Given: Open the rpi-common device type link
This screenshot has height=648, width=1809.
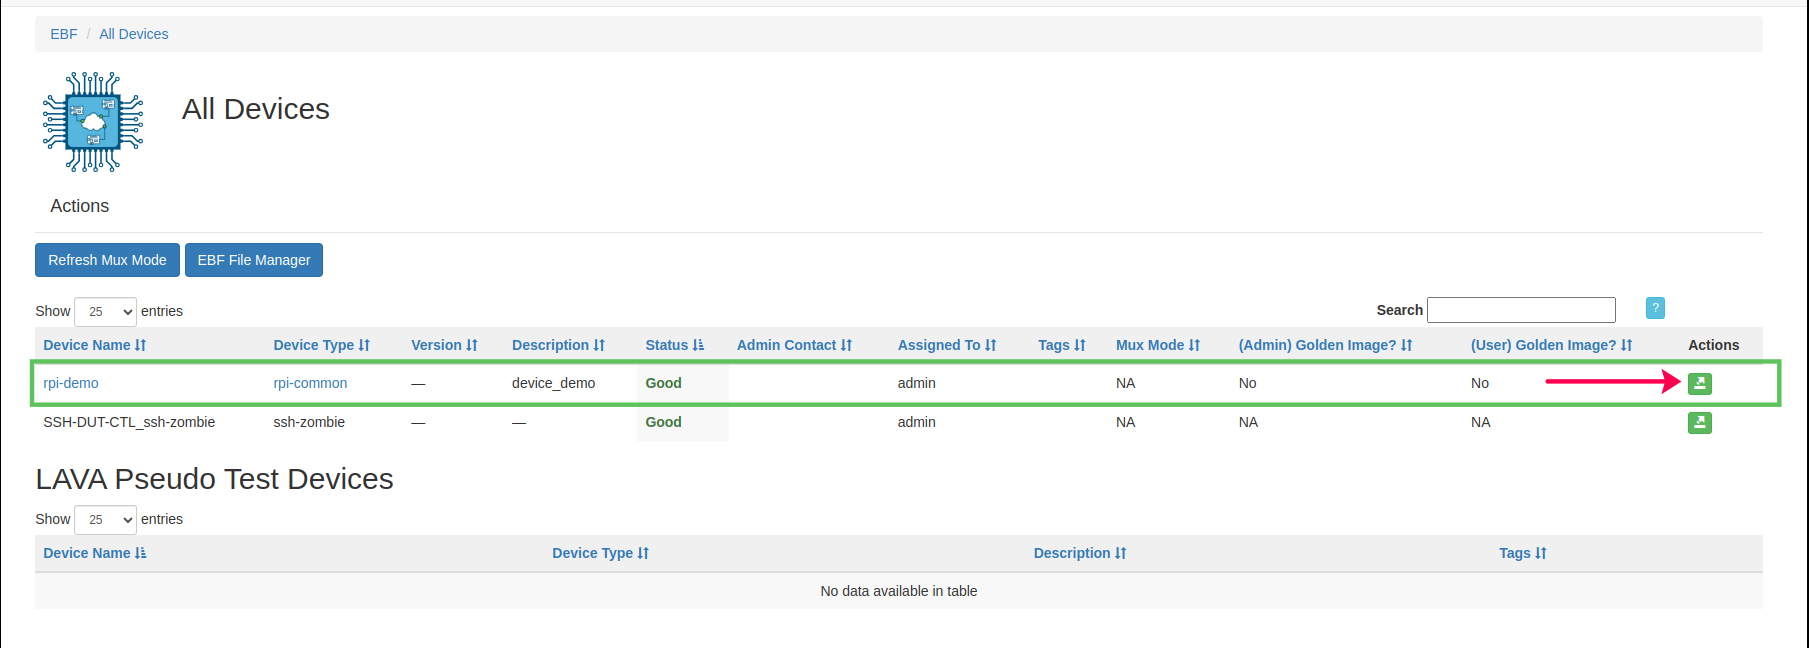Looking at the screenshot, I should click(310, 383).
